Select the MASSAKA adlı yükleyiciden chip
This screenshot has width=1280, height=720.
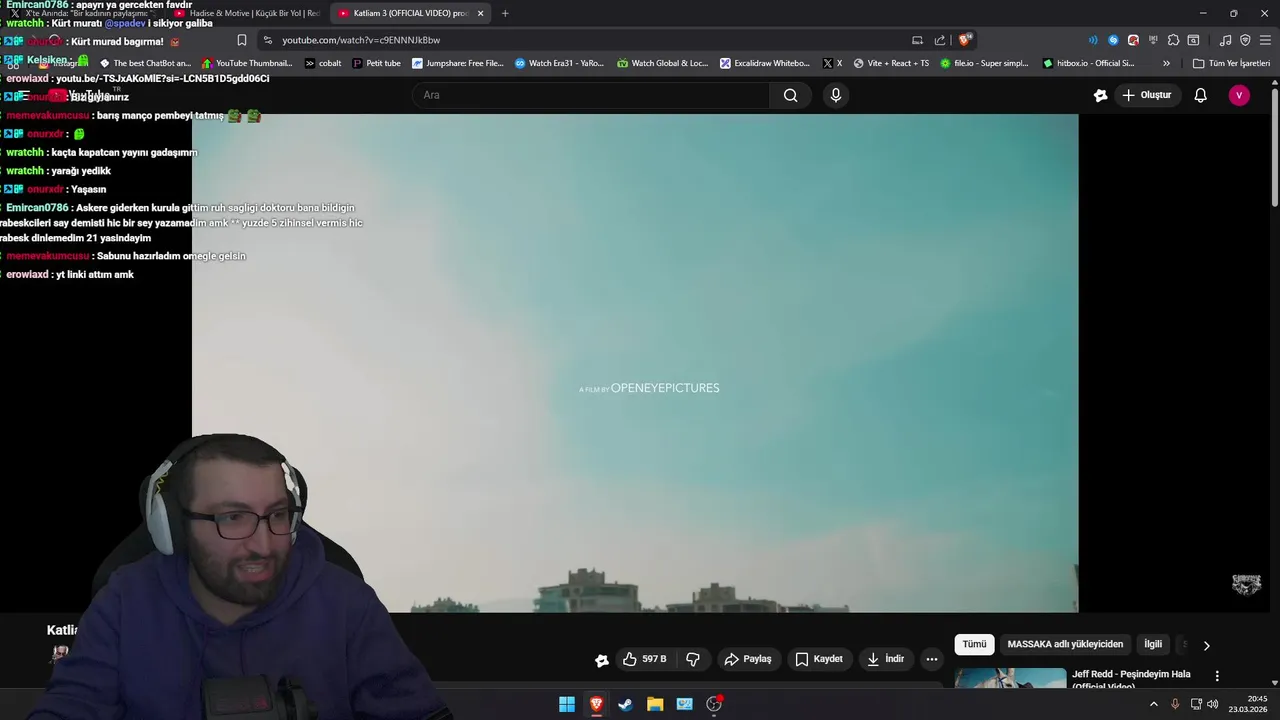click(1065, 644)
